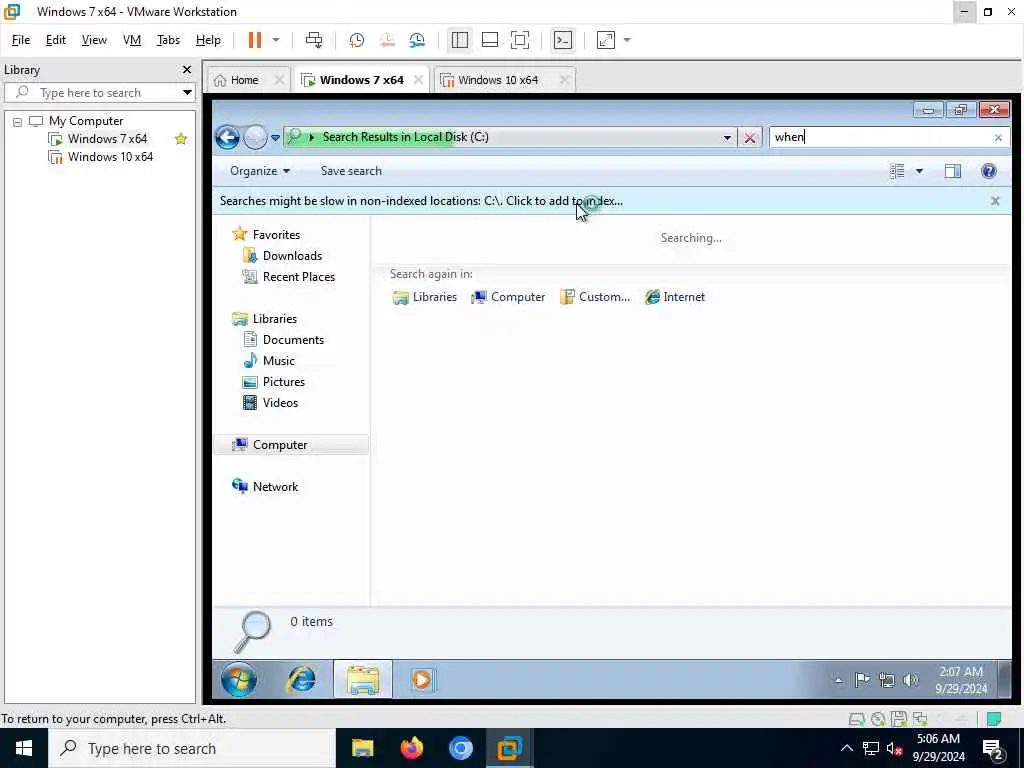Open the recent pages history arrow
This screenshot has height=768, width=1024.
point(276,138)
